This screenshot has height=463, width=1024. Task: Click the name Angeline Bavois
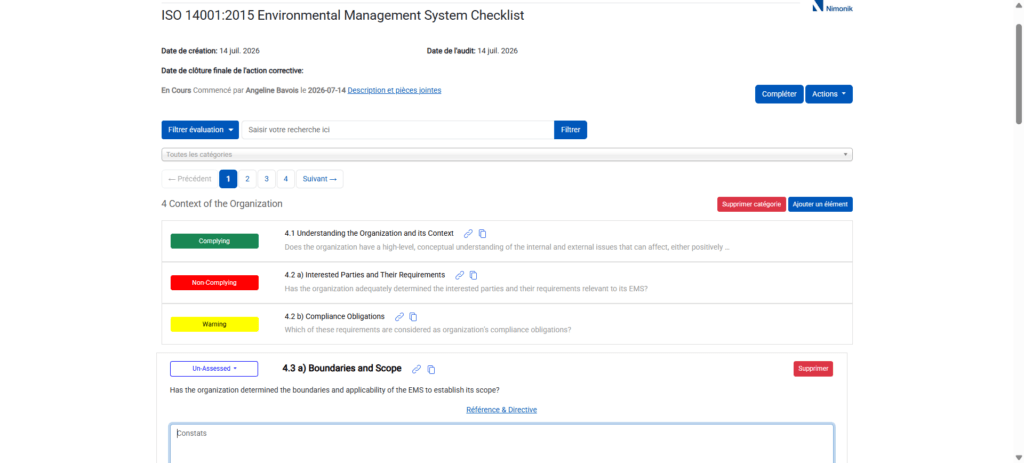tap(272, 90)
